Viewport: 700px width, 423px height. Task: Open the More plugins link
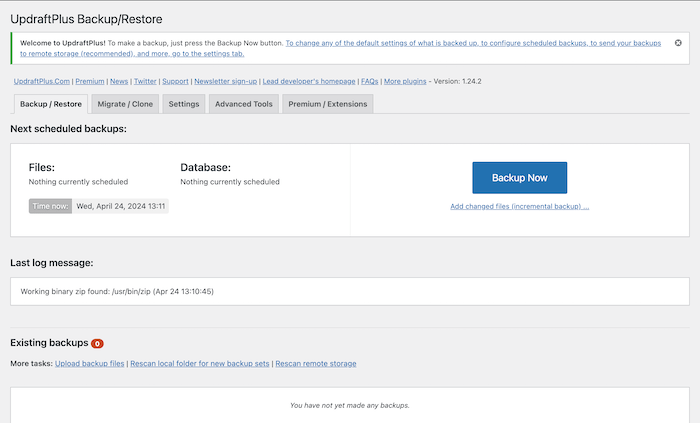coord(405,81)
